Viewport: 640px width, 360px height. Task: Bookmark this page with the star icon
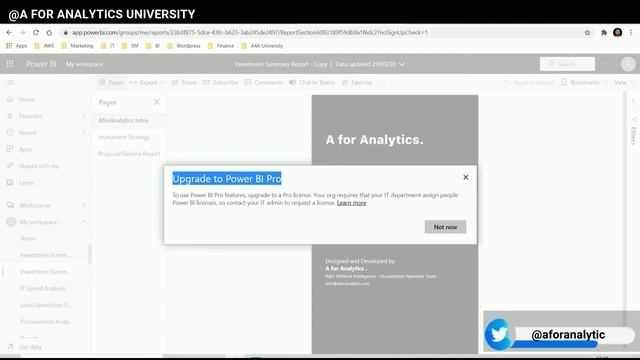tap(587, 33)
